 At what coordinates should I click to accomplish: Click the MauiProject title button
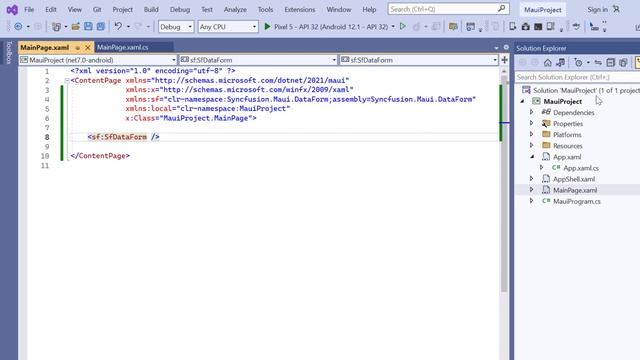[x=542, y=9]
